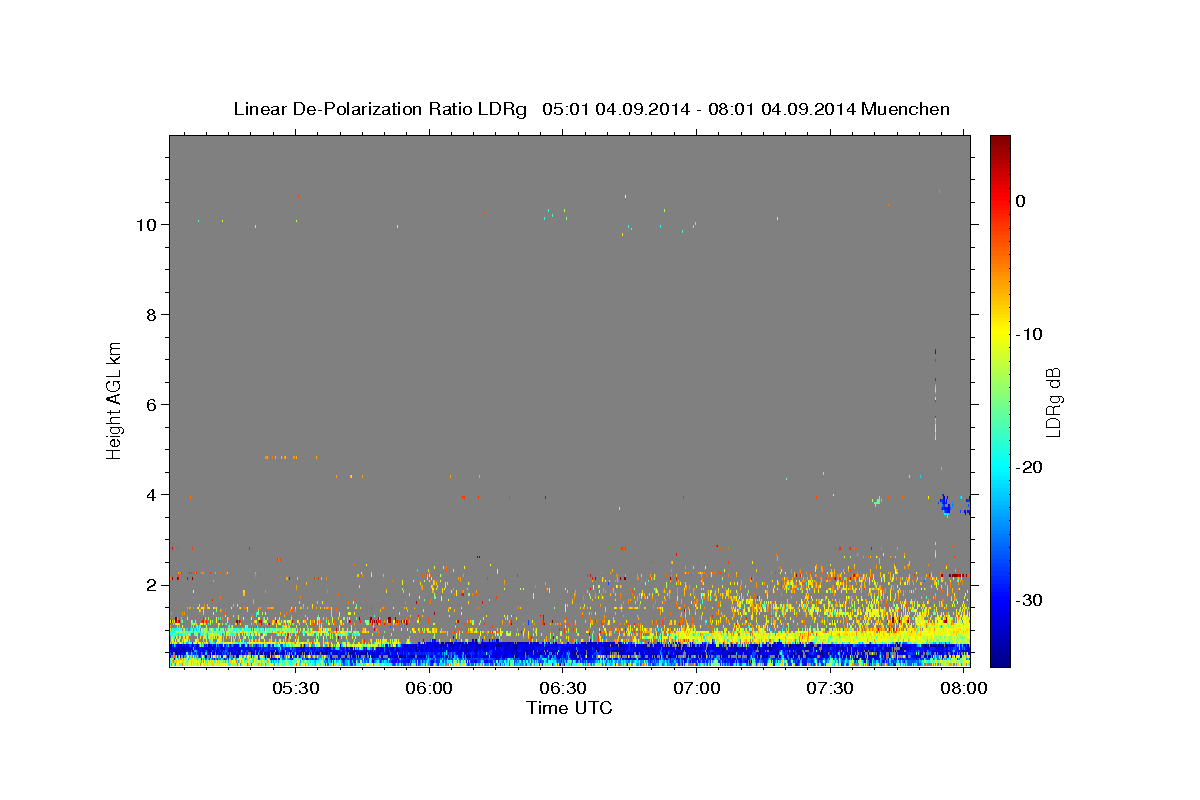
Task: Click the colorbar value -10
Action: [1028, 334]
